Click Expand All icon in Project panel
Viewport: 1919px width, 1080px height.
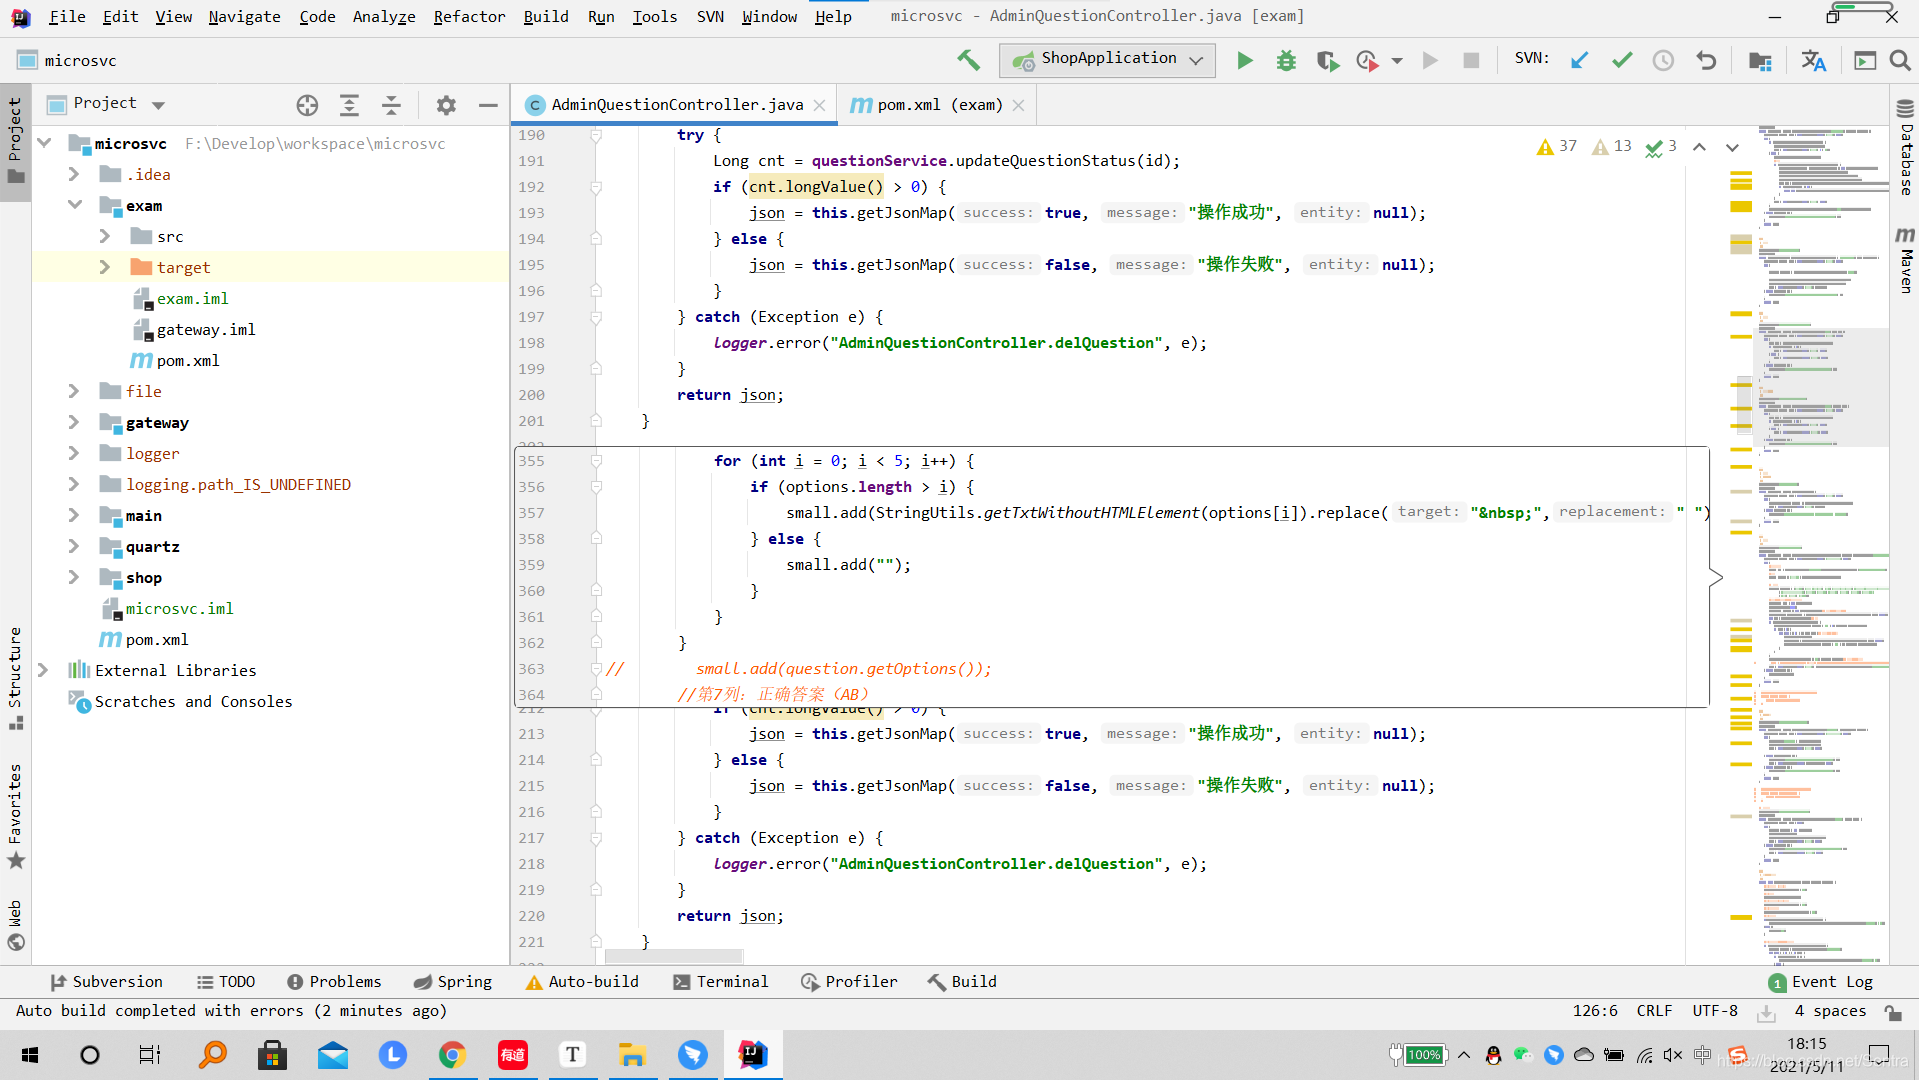349,105
